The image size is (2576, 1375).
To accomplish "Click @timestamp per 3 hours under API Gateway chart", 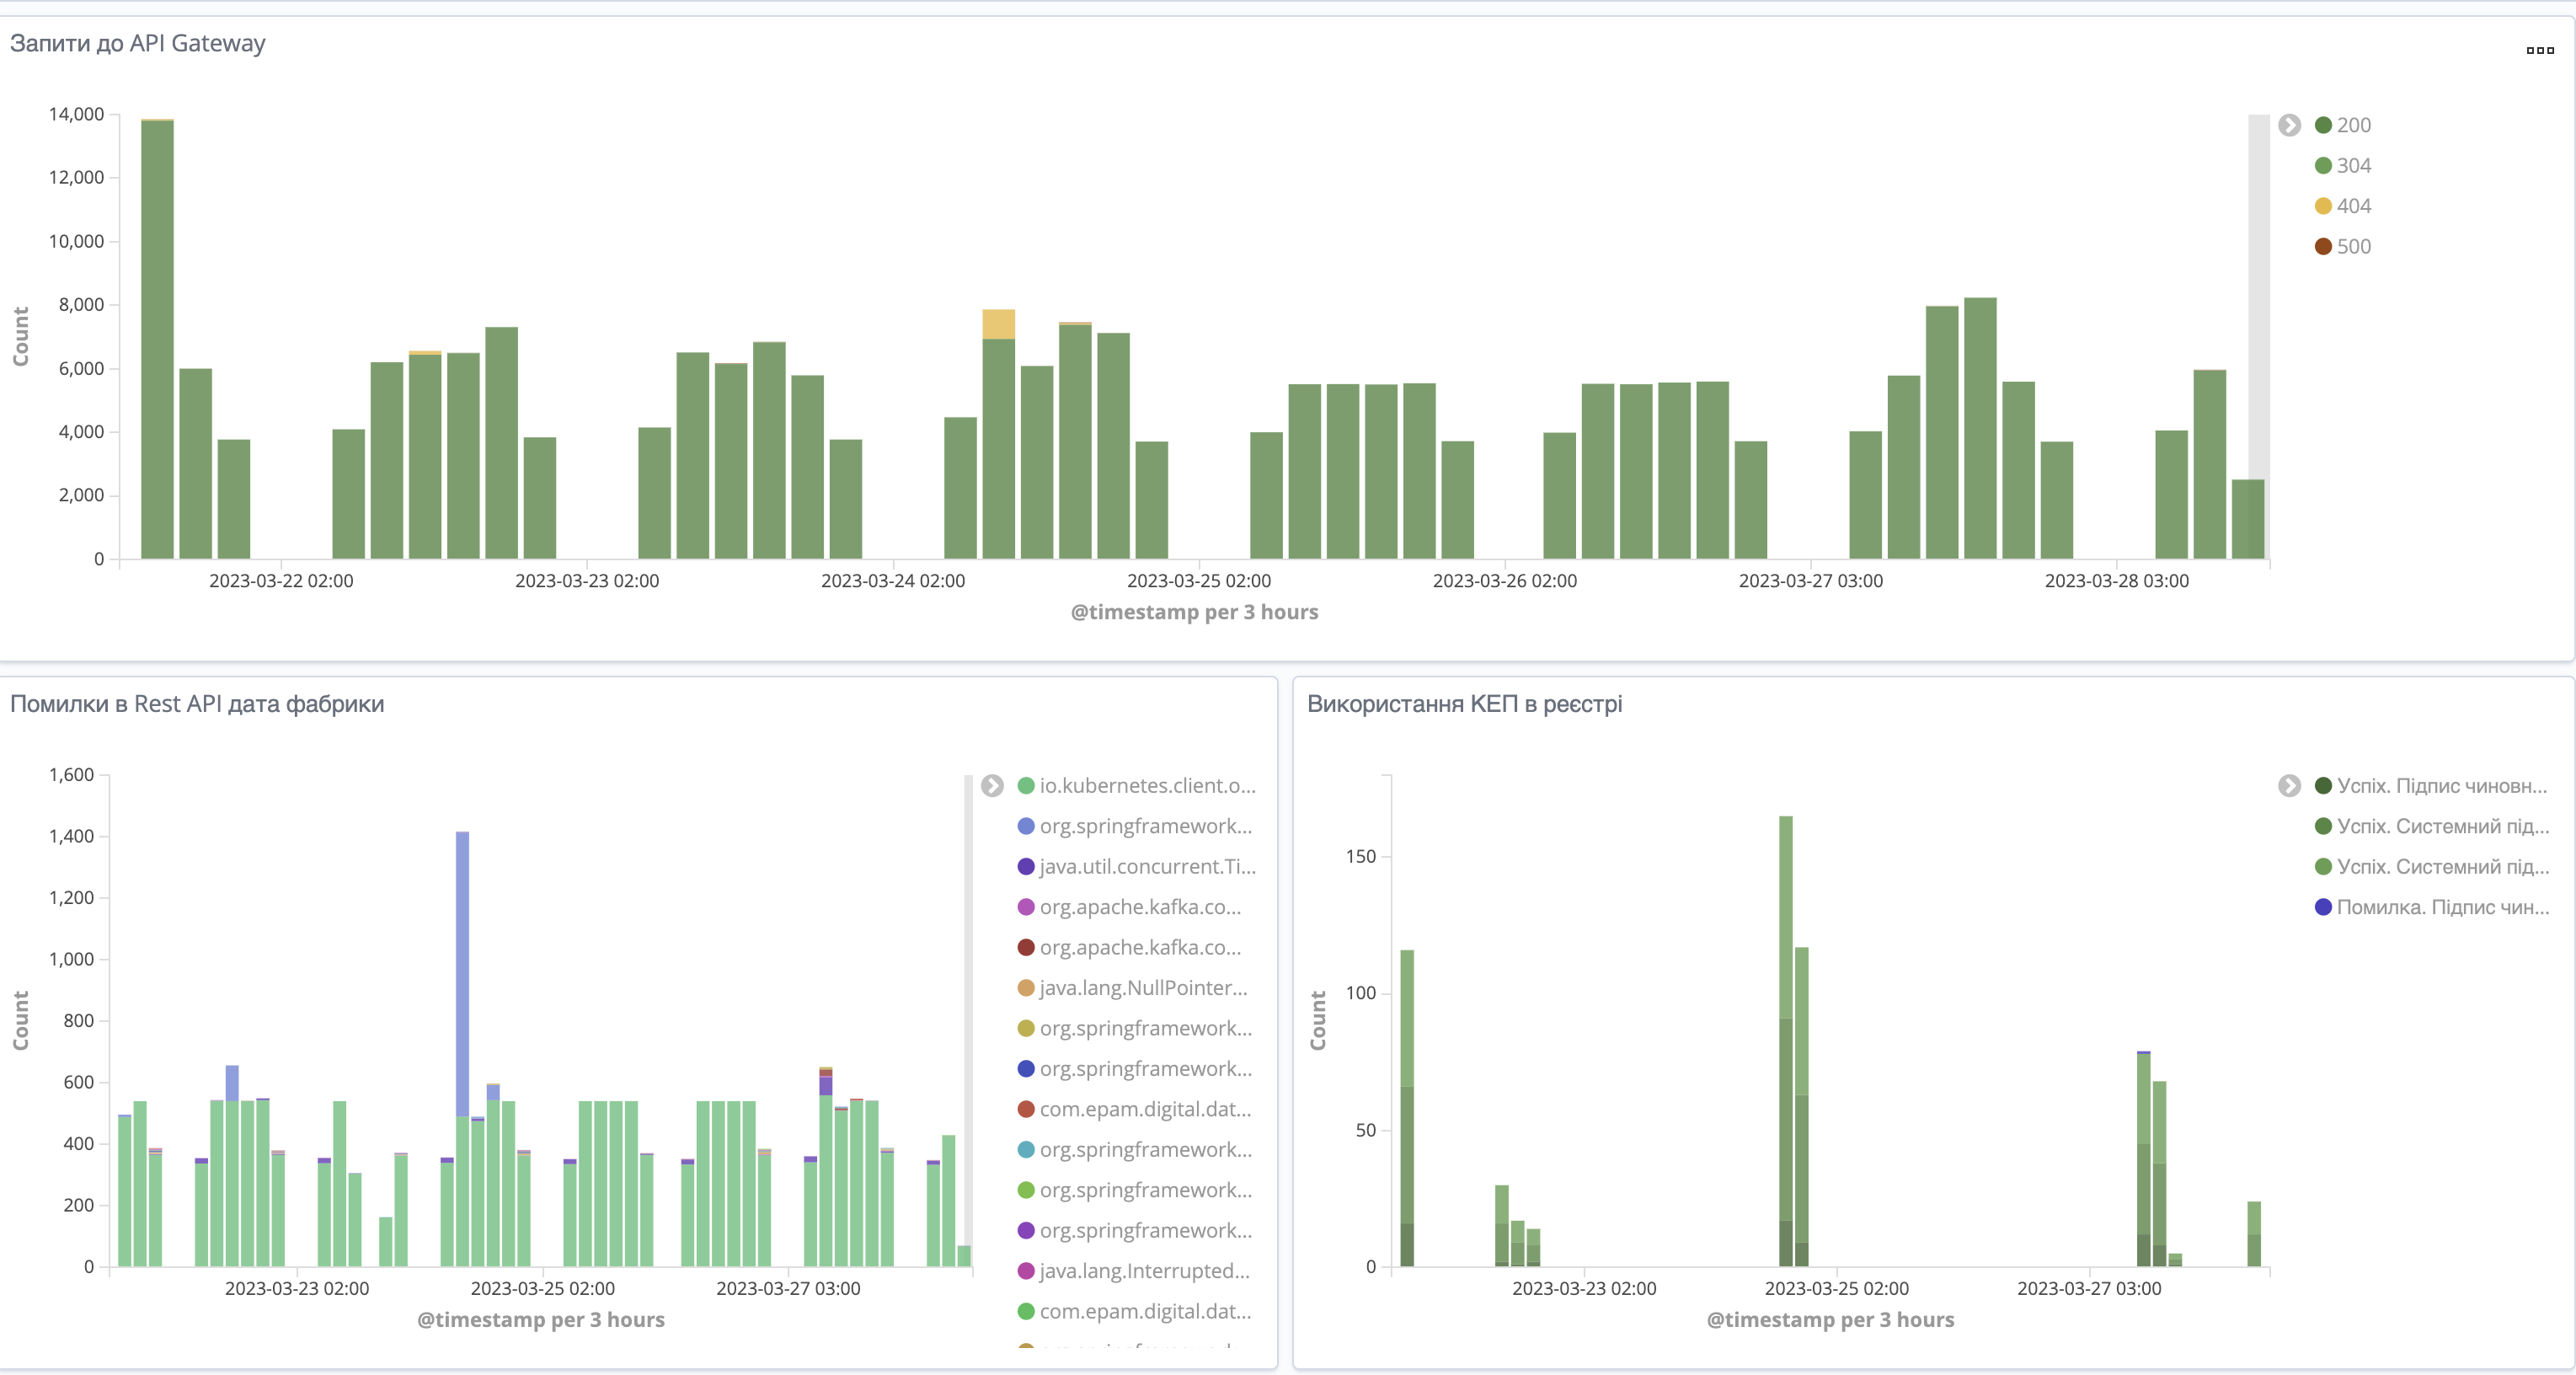I will [x=1194, y=612].
